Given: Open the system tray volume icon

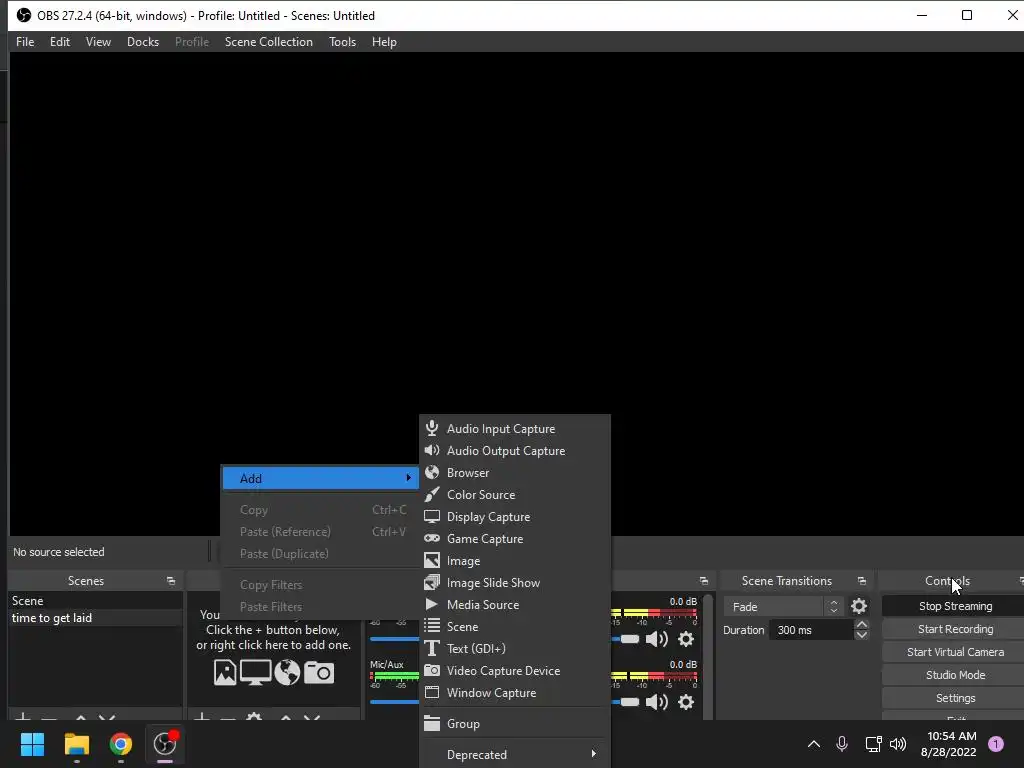Looking at the screenshot, I should click(x=898, y=744).
